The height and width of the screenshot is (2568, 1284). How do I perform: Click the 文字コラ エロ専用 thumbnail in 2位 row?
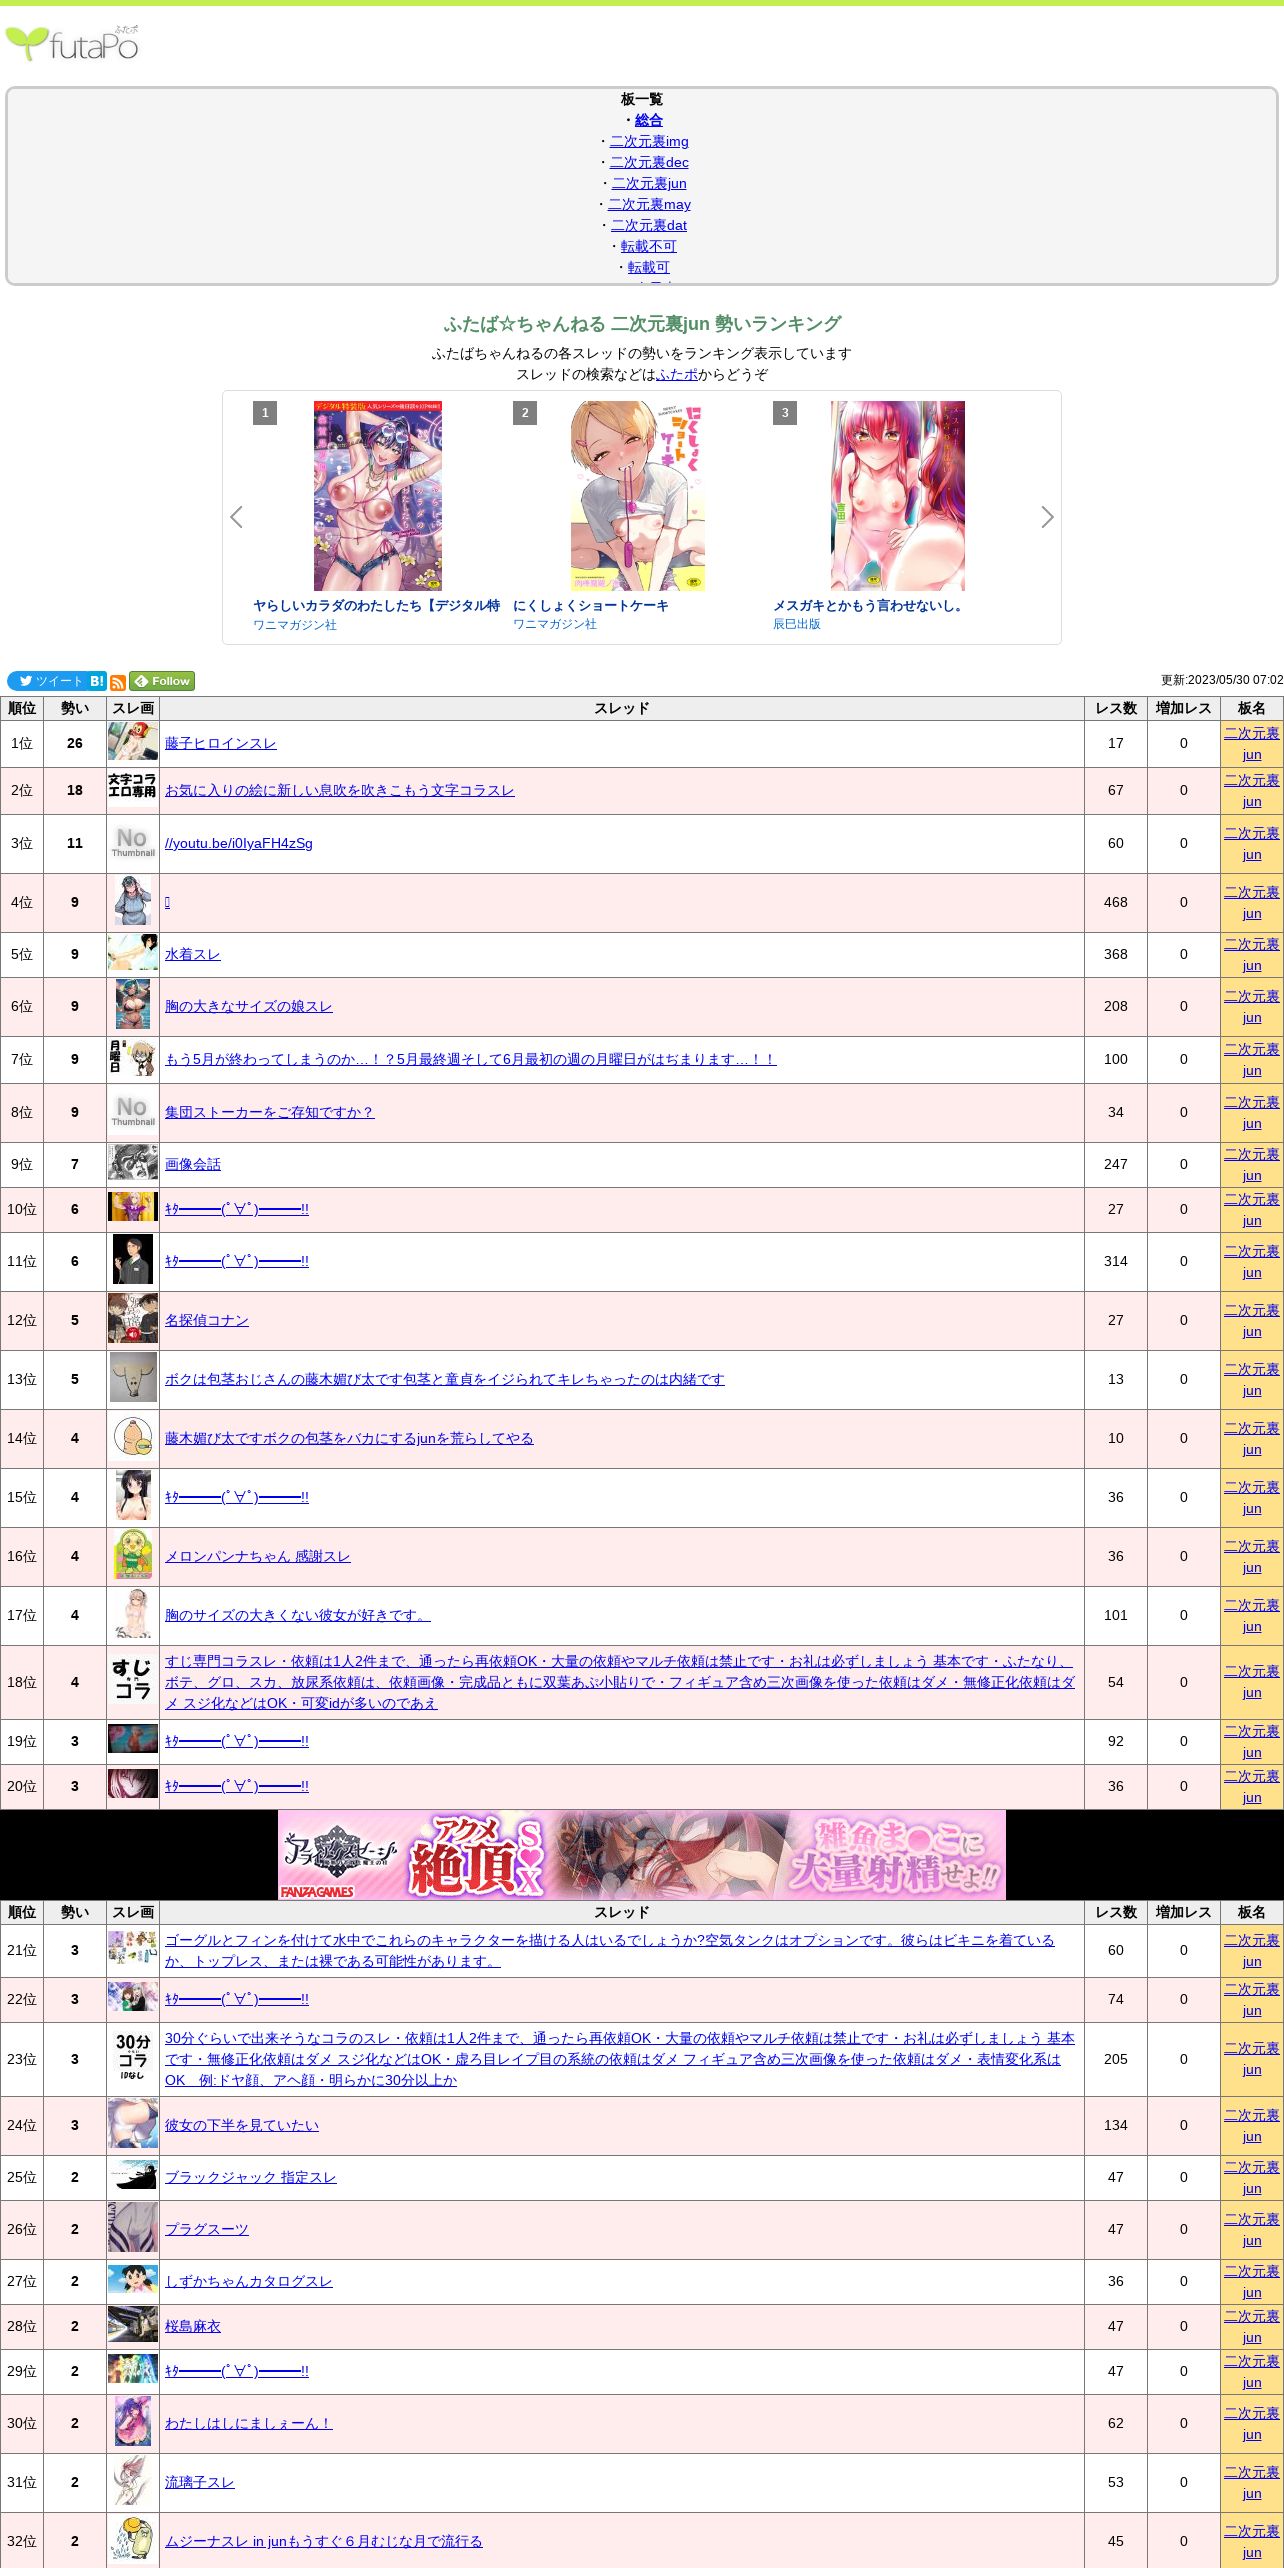tap(133, 788)
